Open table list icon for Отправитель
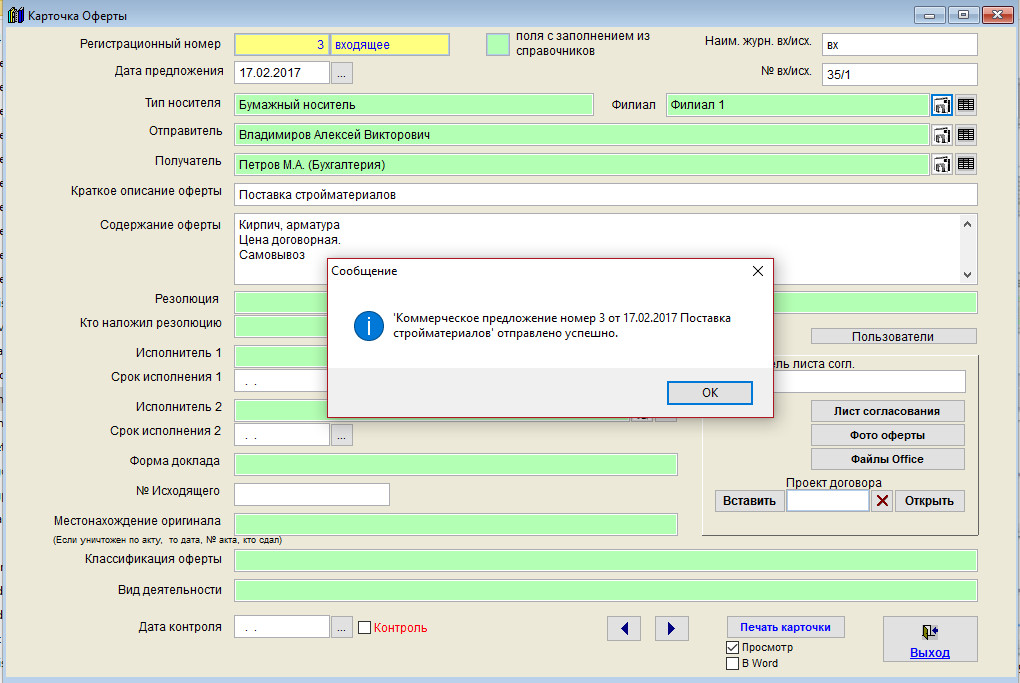 pyautogui.click(x=966, y=135)
